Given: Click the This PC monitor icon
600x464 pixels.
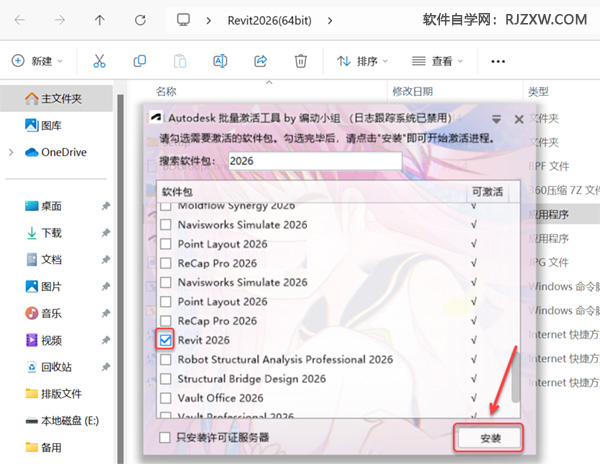Looking at the screenshot, I should (183, 20).
